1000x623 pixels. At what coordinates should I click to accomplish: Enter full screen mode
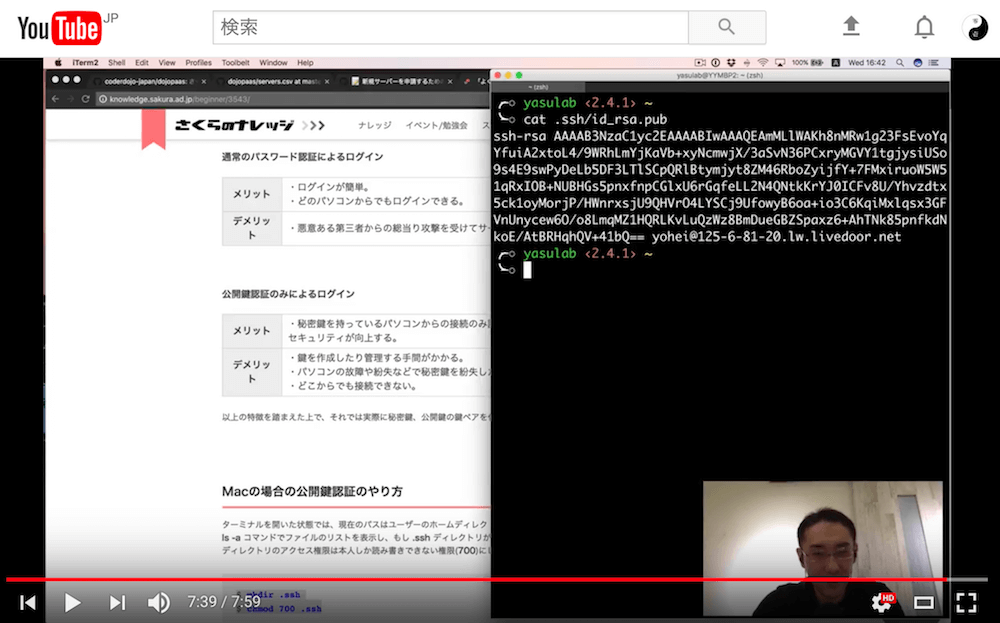[966, 602]
